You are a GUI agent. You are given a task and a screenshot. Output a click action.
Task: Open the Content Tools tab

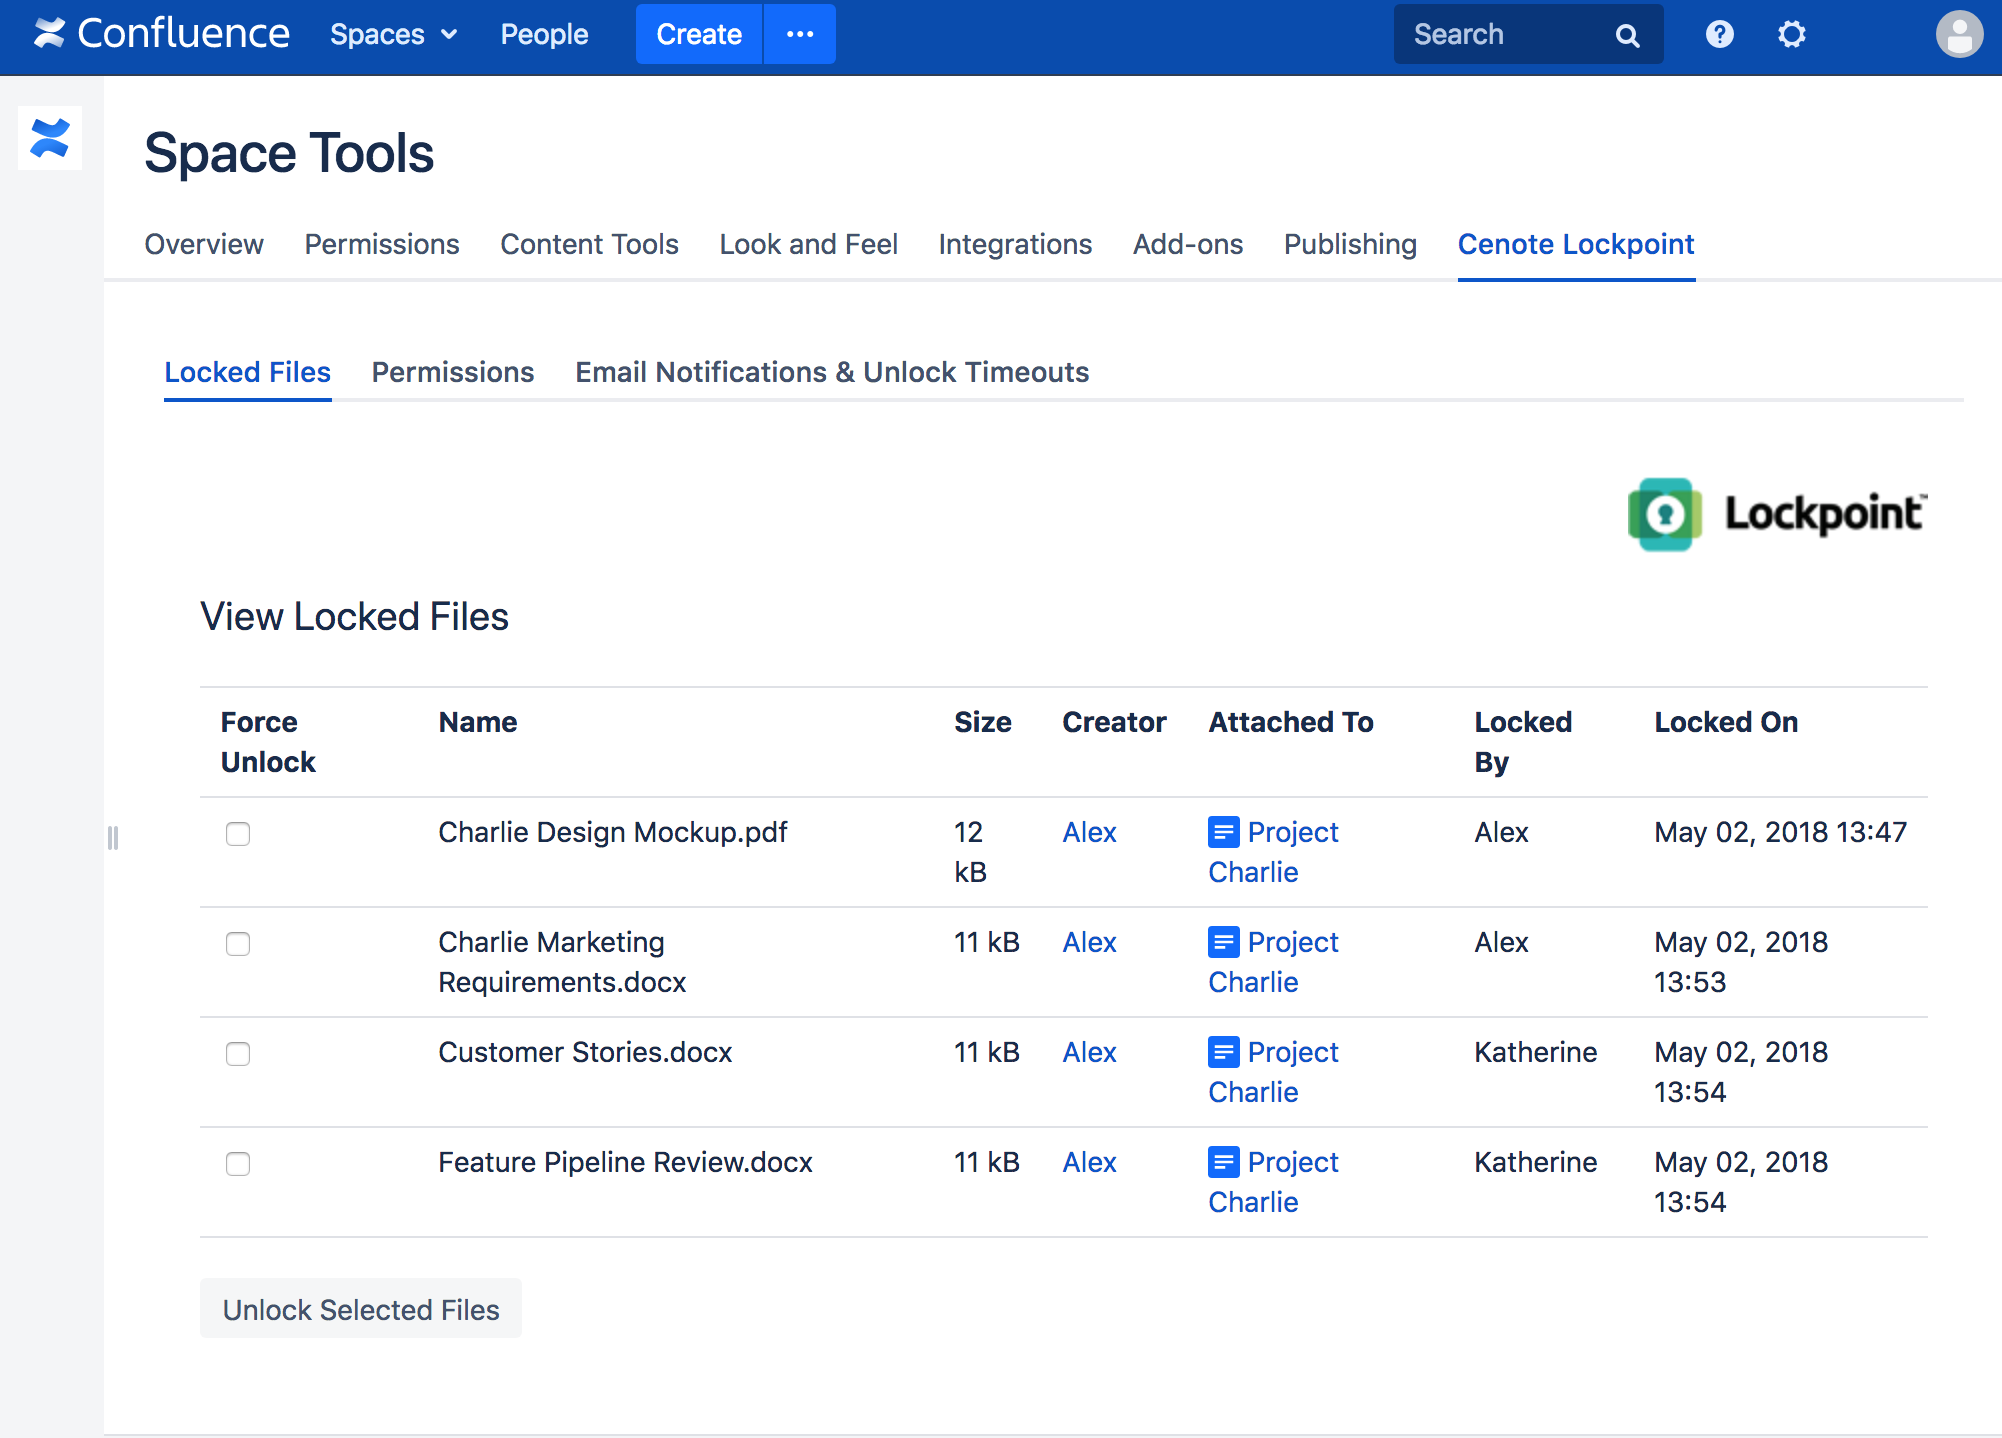pyautogui.click(x=589, y=244)
